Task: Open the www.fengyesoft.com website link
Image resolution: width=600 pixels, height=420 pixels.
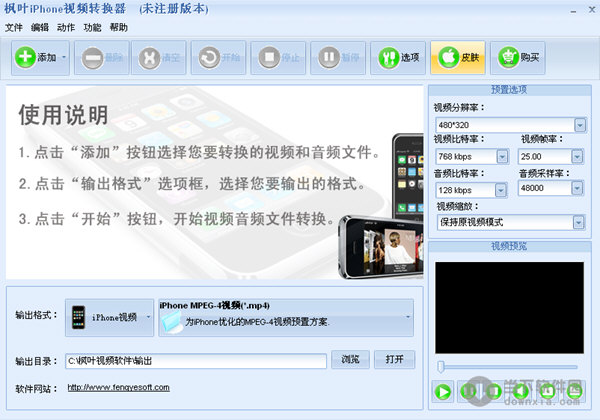Action: (x=118, y=387)
